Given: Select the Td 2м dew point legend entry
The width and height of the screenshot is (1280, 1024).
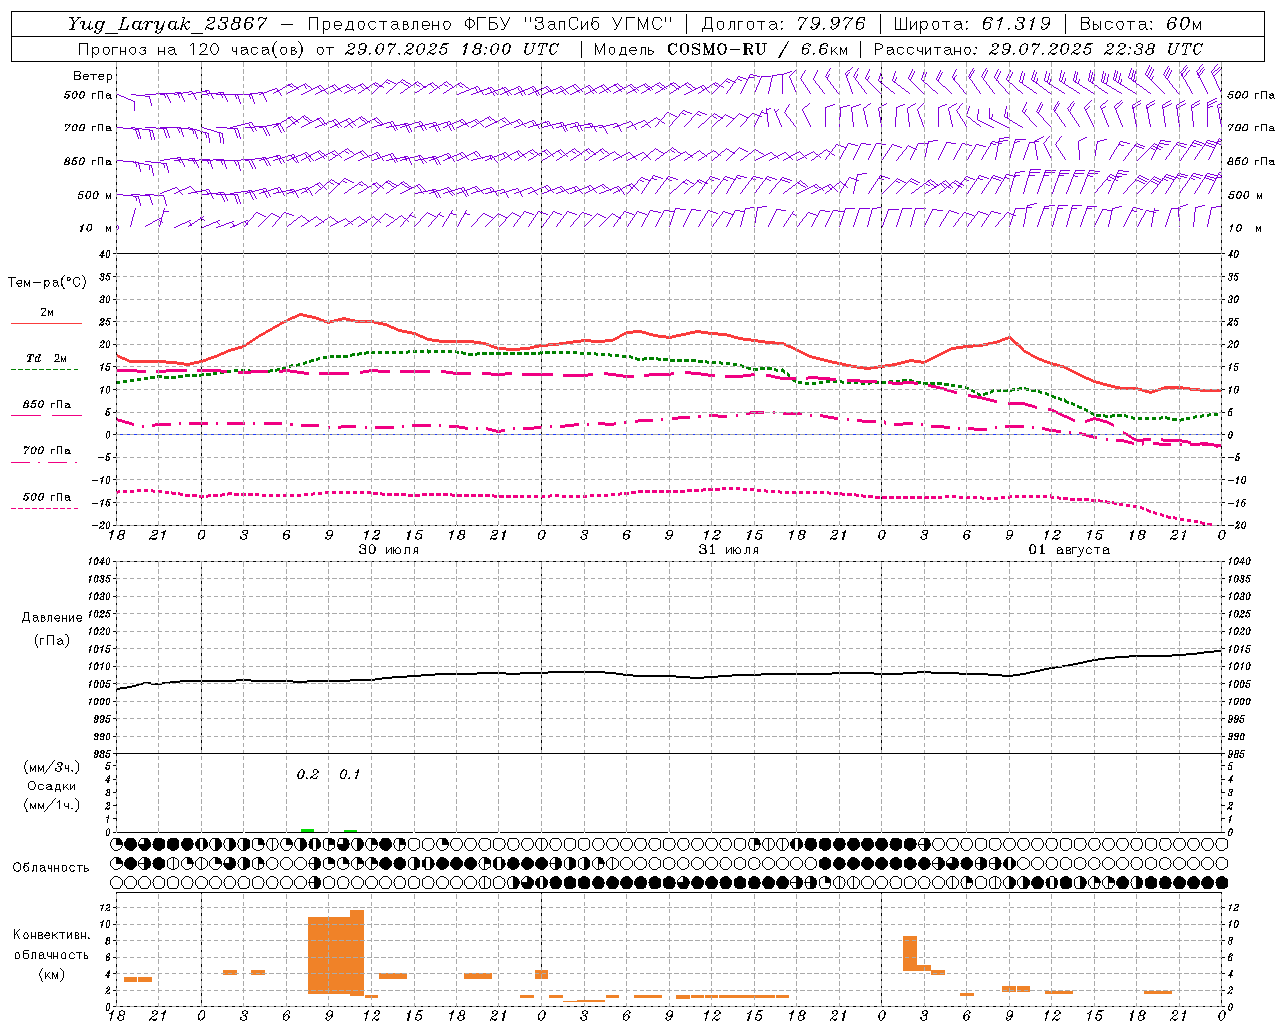Looking at the screenshot, I should pos(46,358).
